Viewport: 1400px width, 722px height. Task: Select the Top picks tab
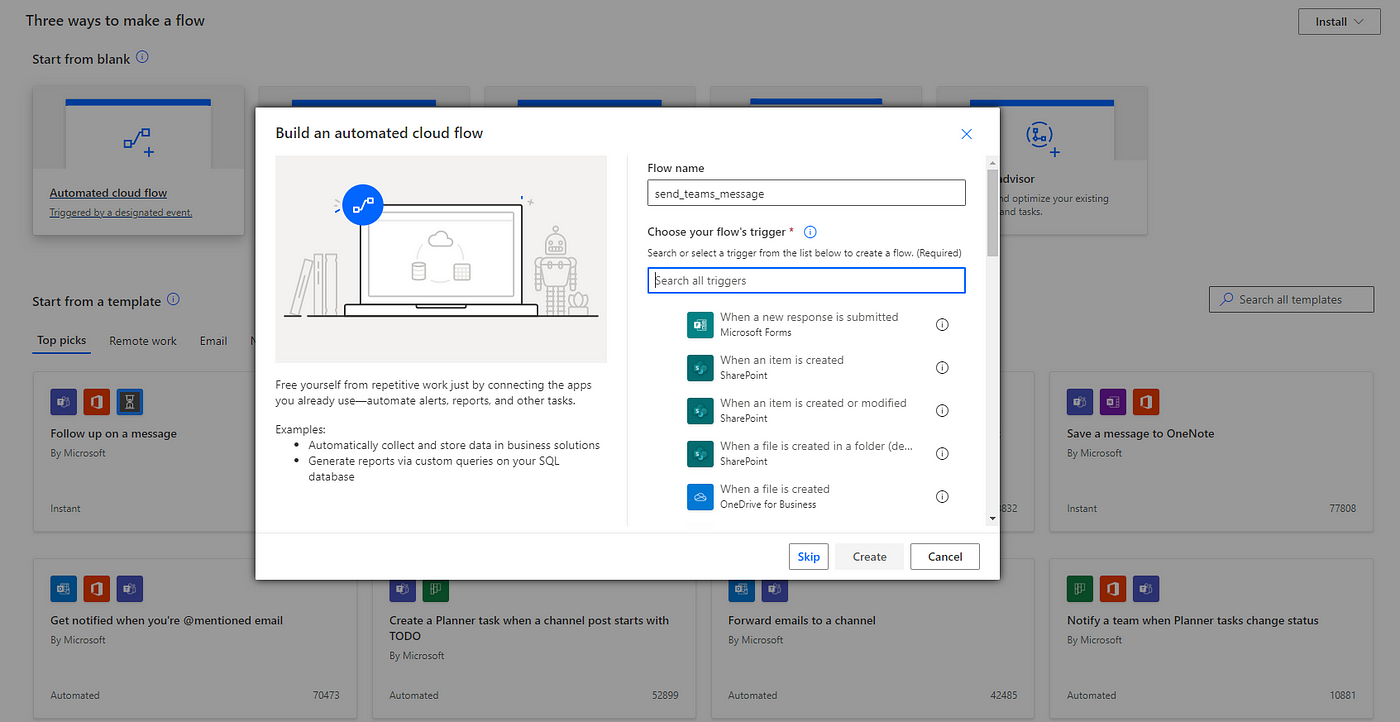click(62, 341)
